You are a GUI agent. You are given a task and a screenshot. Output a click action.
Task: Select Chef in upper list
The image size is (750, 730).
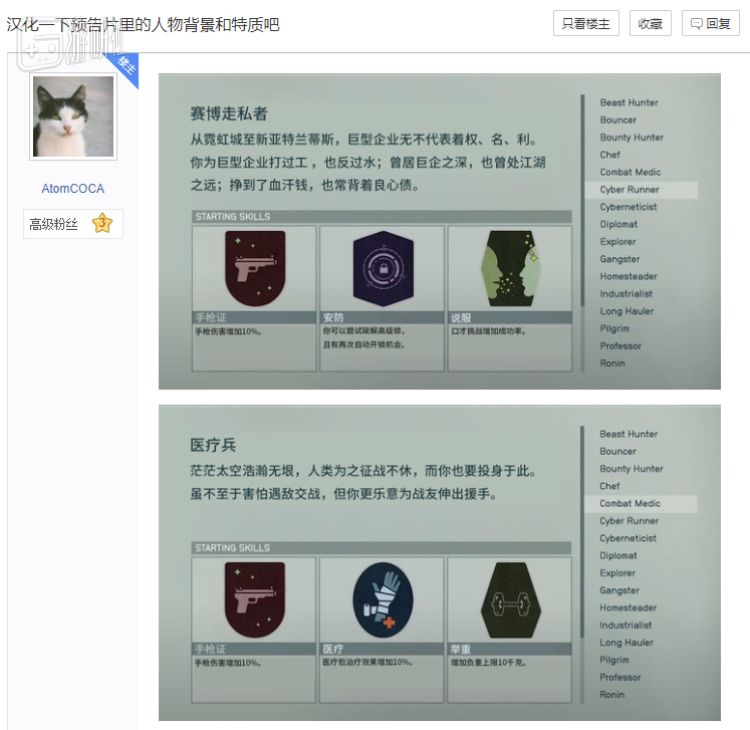pyautogui.click(x=610, y=155)
